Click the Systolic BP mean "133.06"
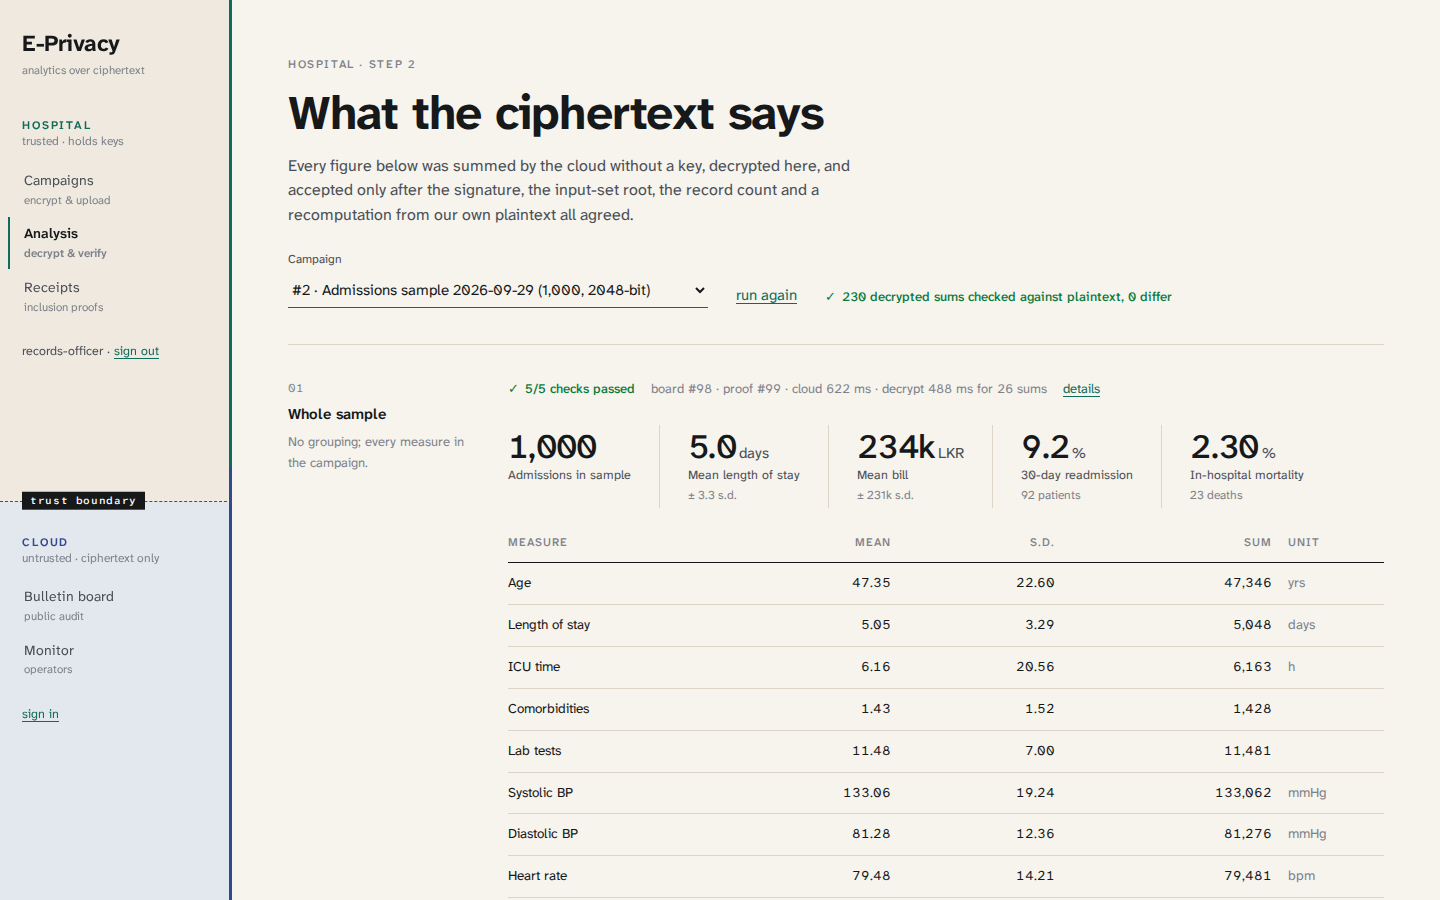 pyautogui.click(x=867, y=793)
